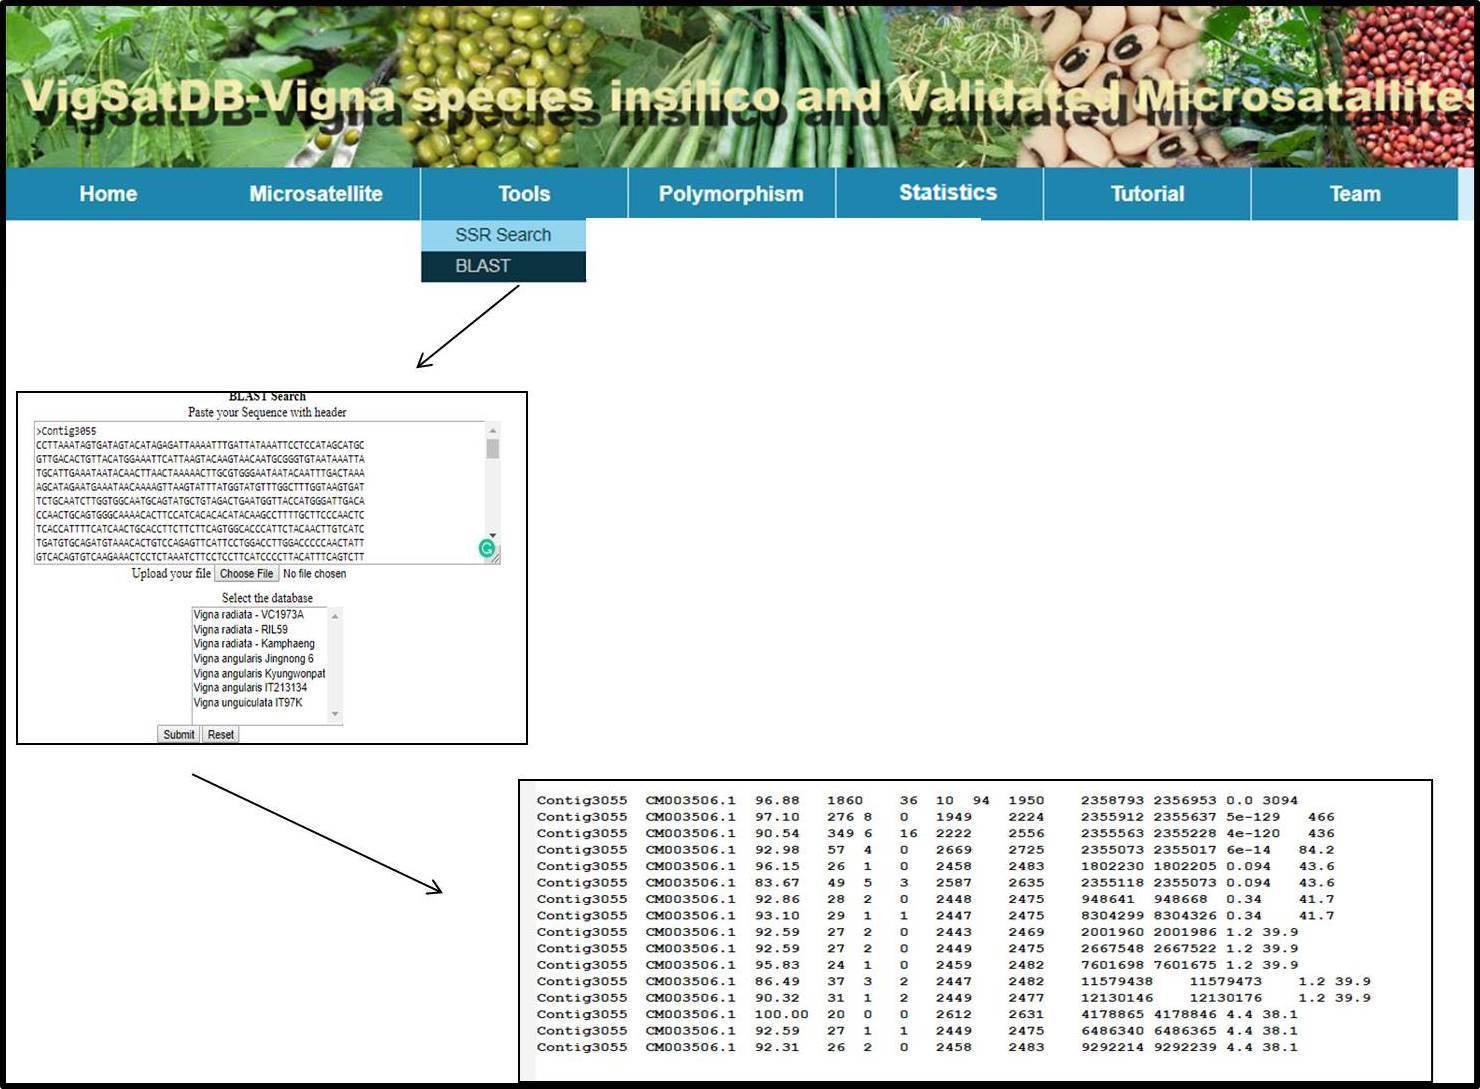Select BLAST from Tools dropdown

pyautogui.click(x=483, y=266)
